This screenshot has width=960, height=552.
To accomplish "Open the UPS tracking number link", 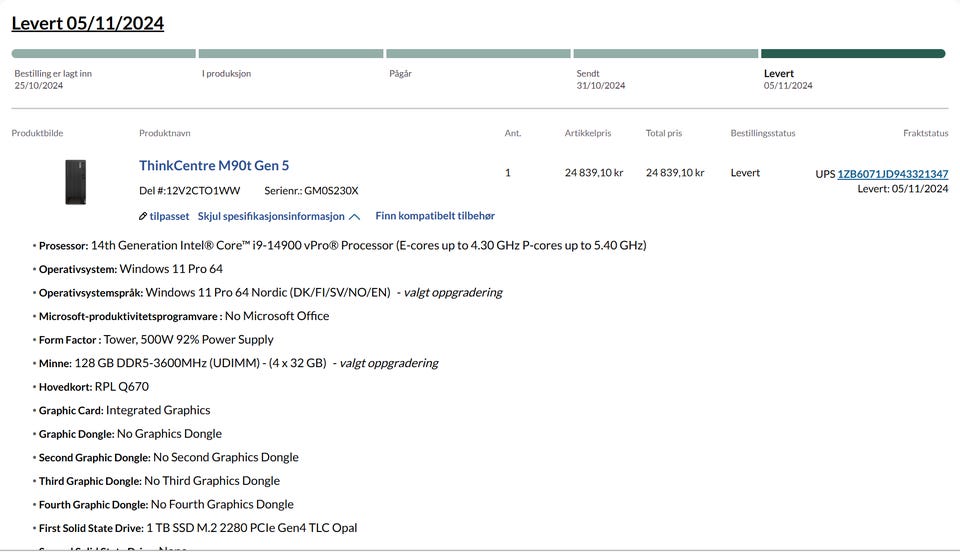I will pyautogui.click(x=892, y=174).
